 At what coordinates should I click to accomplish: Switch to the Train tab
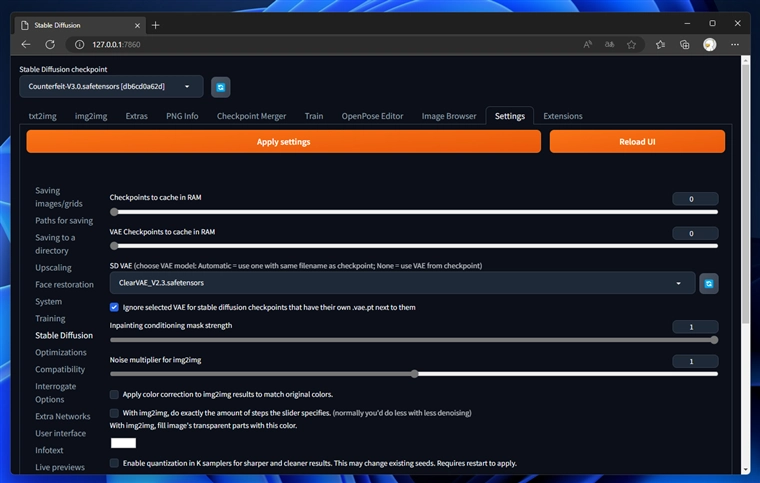click(314, 116)
